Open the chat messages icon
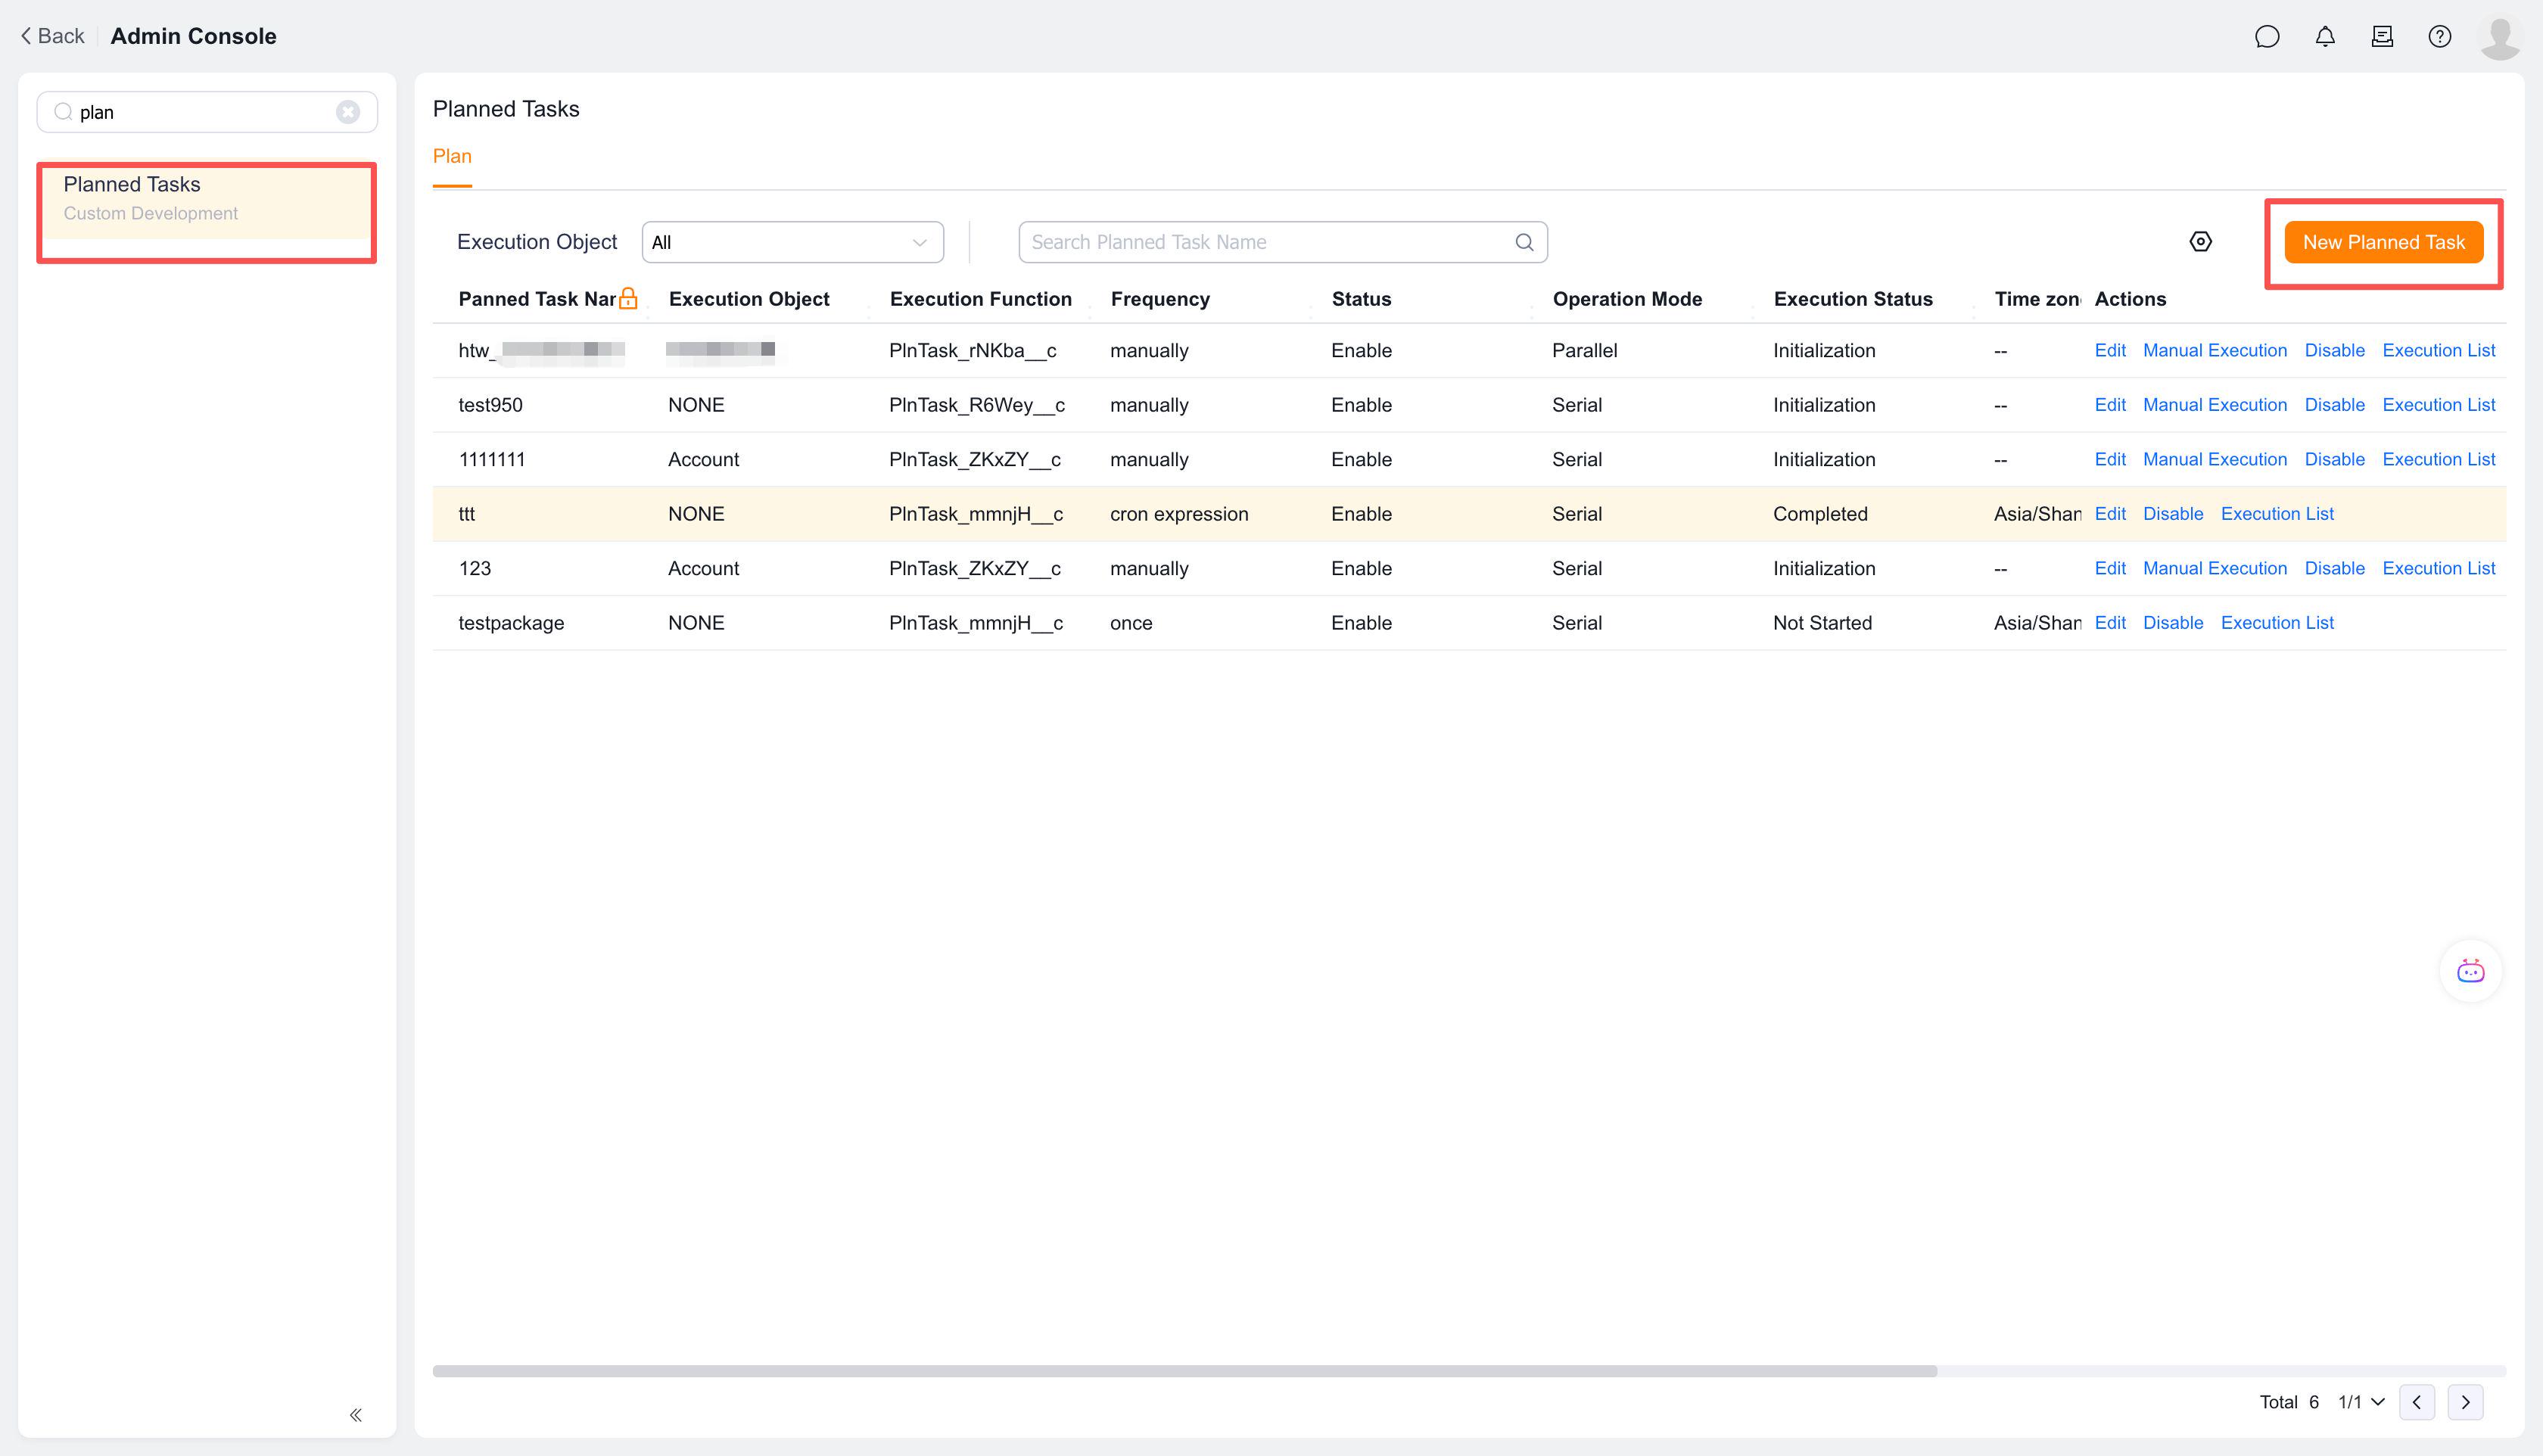Screen dimensions: 2543x1456 click(2267, 37)
